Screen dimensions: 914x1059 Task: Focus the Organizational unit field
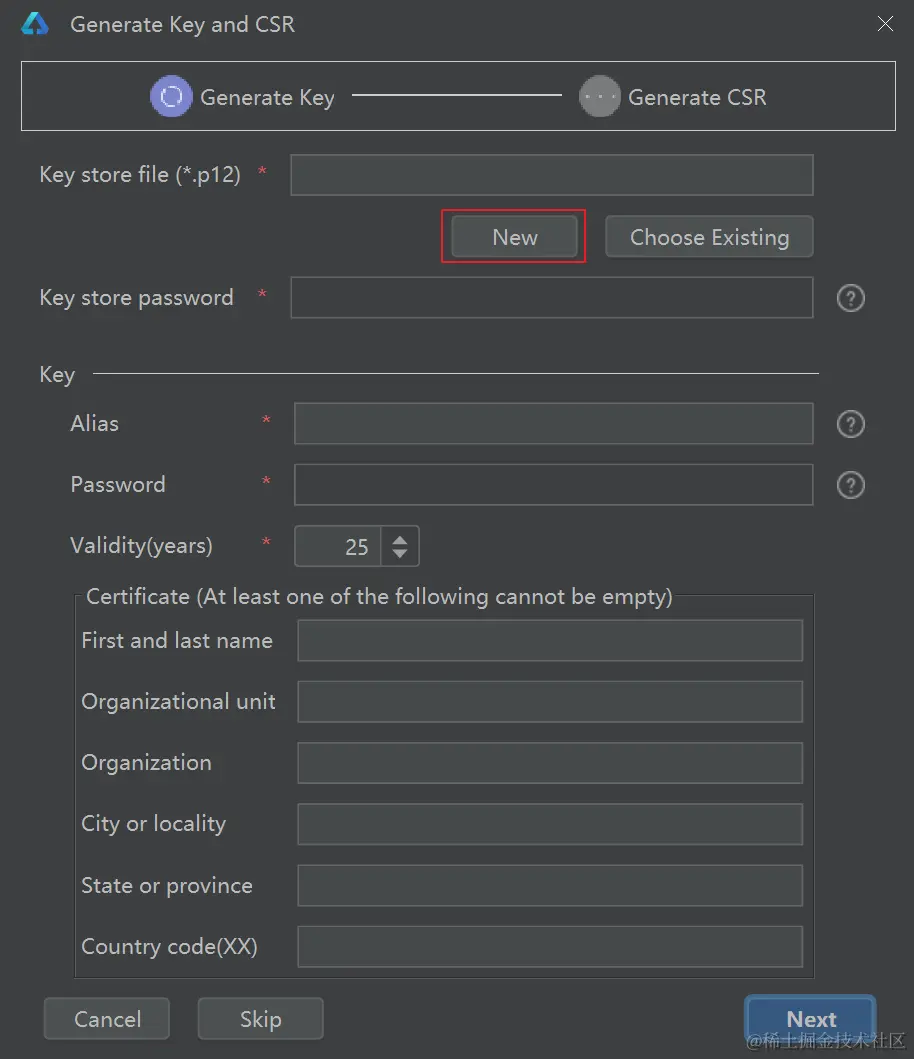tap(550, 702)
